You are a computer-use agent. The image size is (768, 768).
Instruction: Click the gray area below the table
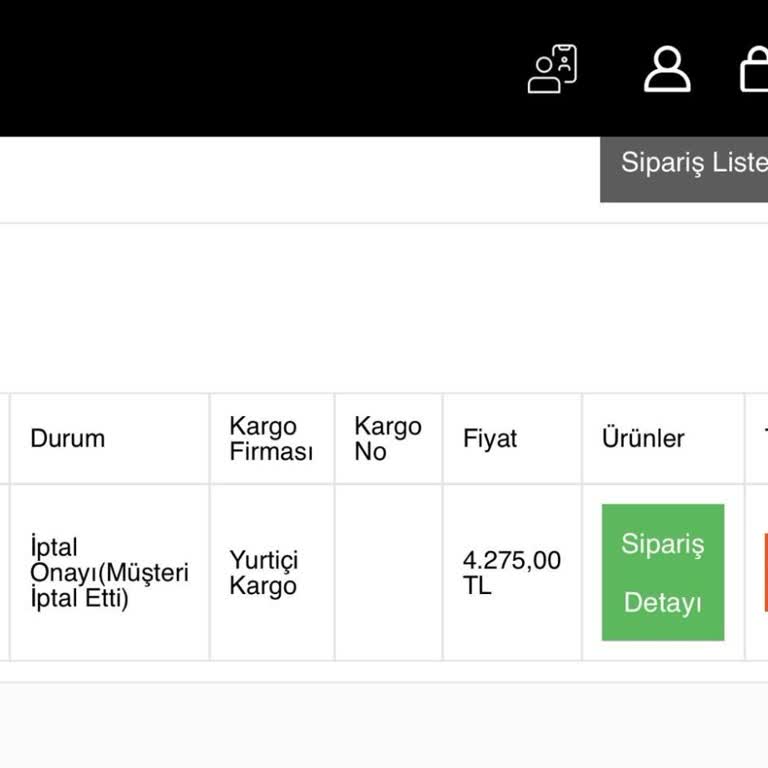click(x=384, y=726)
